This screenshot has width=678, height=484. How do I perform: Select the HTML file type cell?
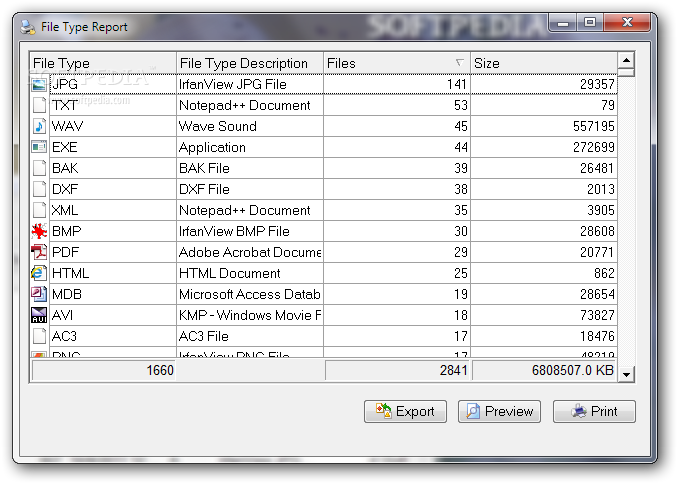pyautogui.click(x=113, y=273)
